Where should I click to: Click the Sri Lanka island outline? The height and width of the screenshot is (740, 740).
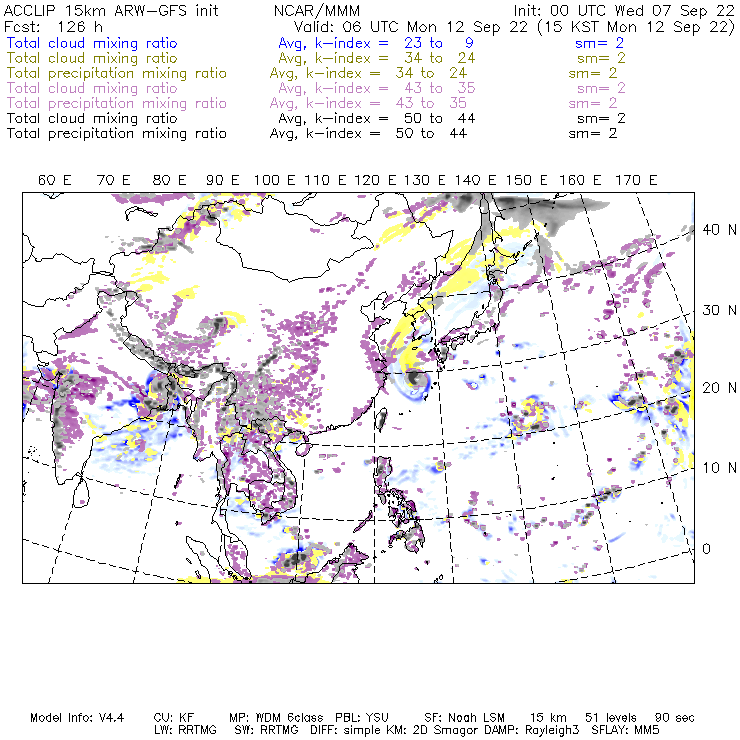(82, 491)
